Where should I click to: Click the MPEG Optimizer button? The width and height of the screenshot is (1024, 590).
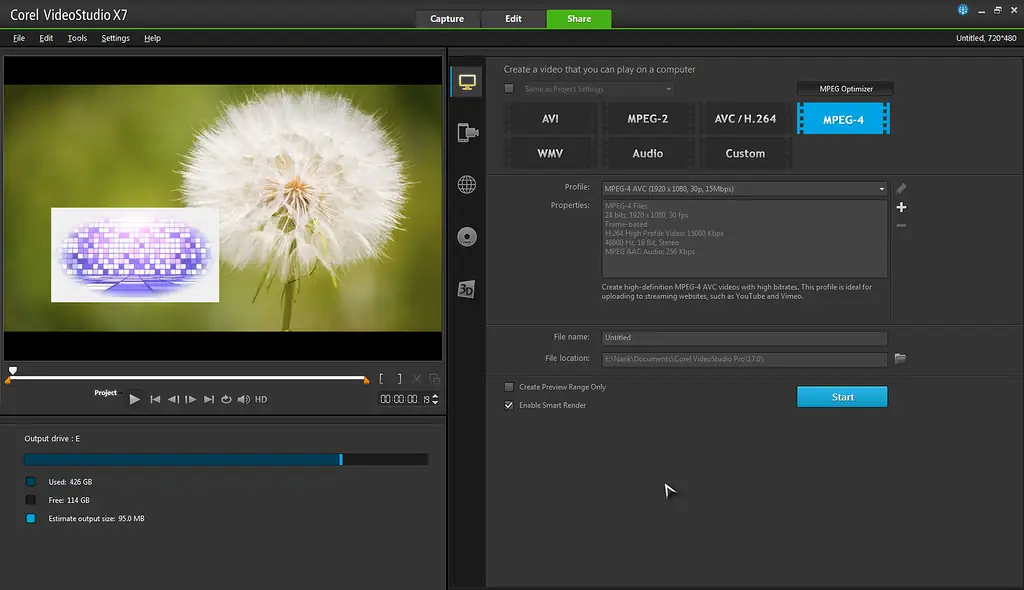point(844,88)
